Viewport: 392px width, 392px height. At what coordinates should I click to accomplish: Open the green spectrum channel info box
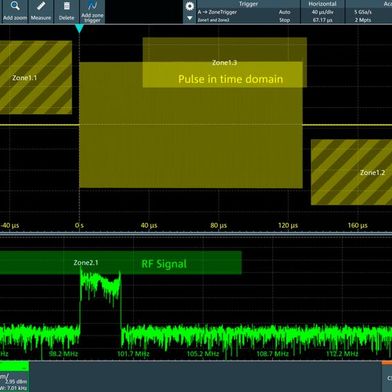point(14,377)
